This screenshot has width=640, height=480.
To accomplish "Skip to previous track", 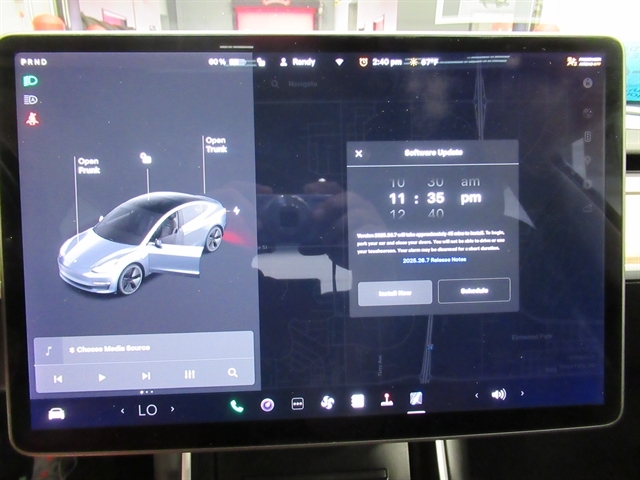I will [x=58, y=379].
